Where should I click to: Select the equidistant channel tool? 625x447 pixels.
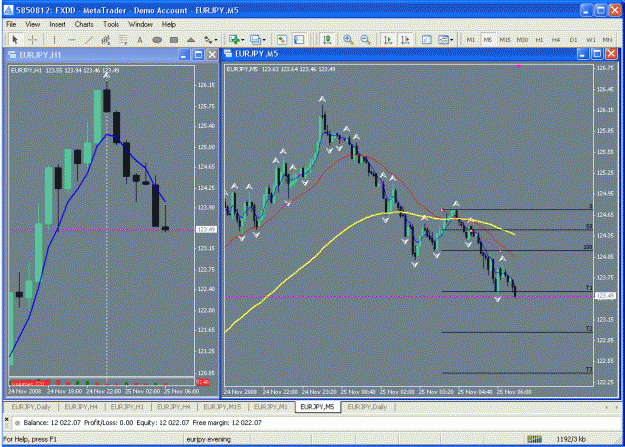point(106,39)
